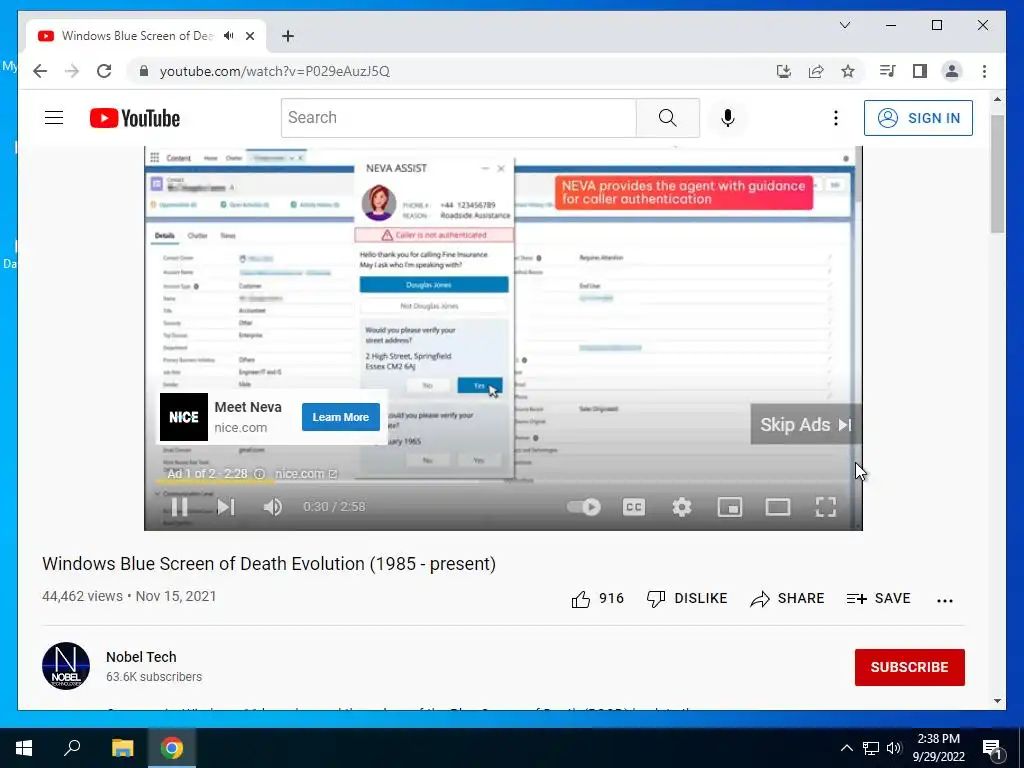Open the Windows Start menu
This screenshot has width=1024, height=768.
click(24, 748)
